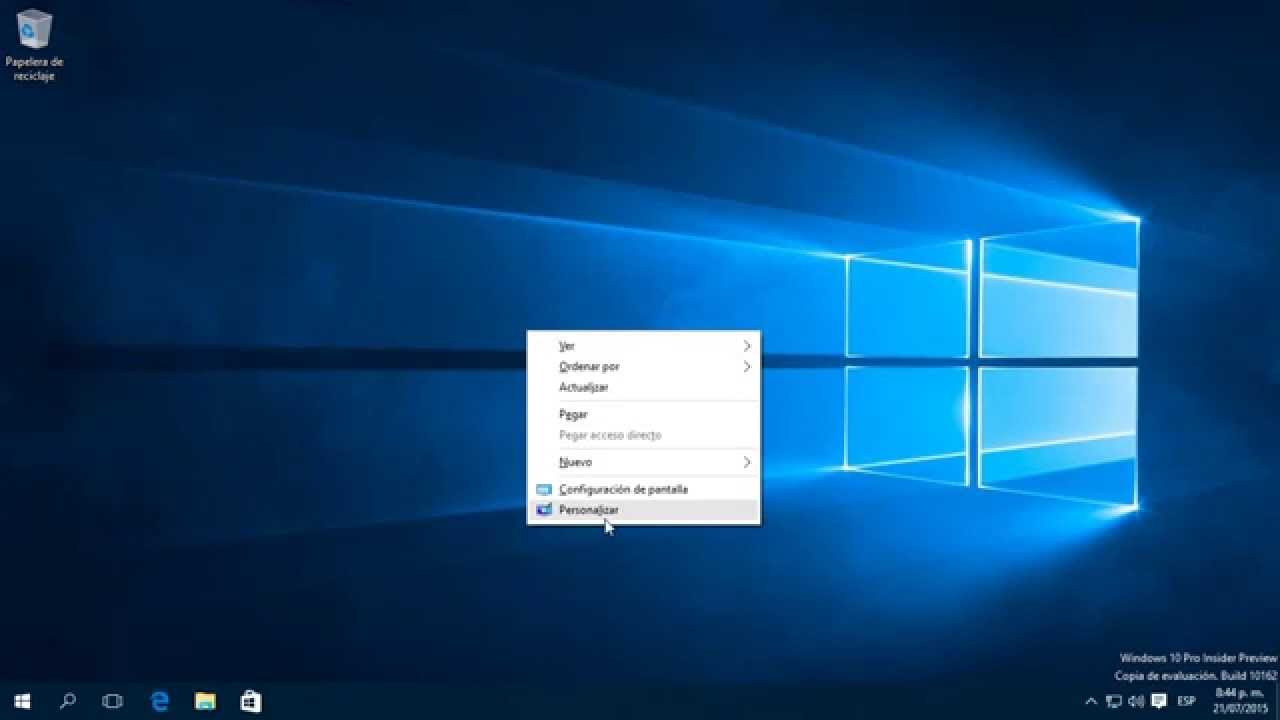This screenshot has height=720, width=1280.
Task: Open Configuración de pantalla
Action: coord(623,489)
